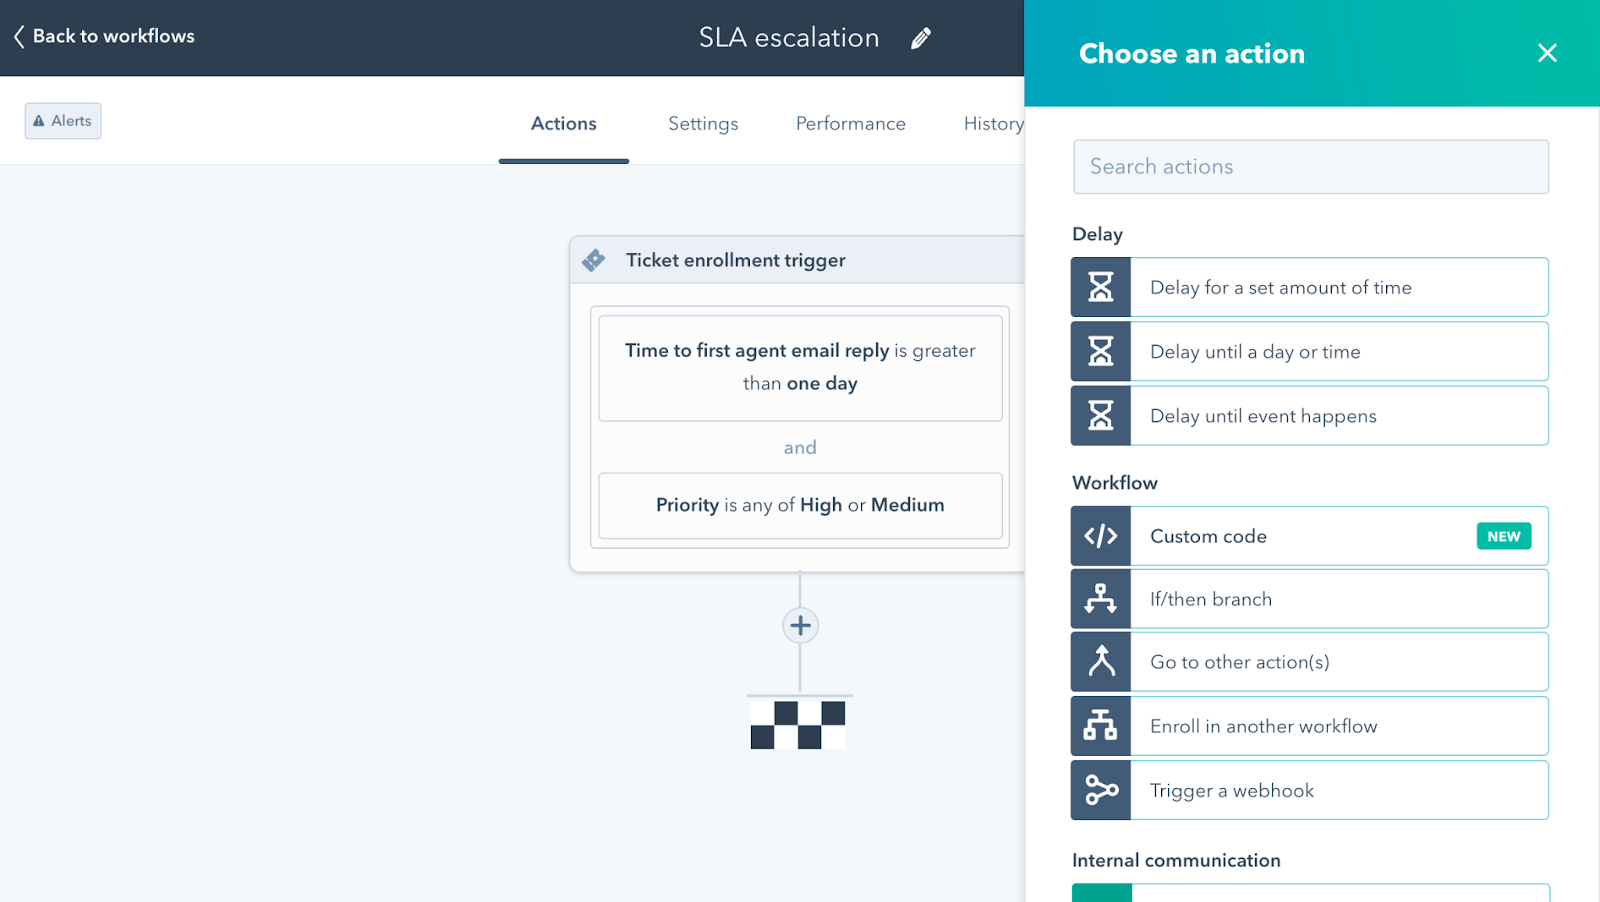Click the If/then branch icon
The image size is (1600, 902).
tap(1101, 599)
